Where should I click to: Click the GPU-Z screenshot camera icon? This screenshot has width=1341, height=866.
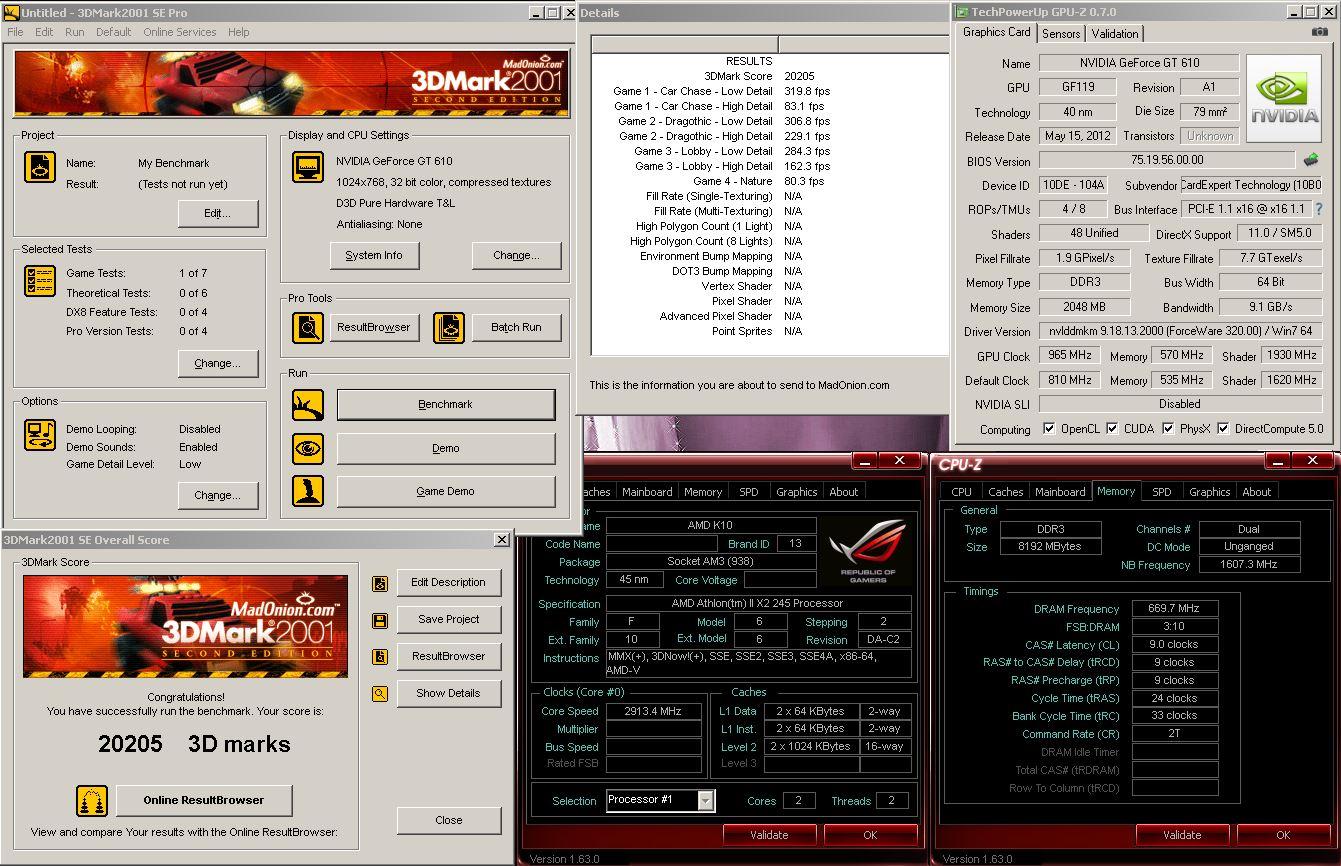[x=1320, y=32]
